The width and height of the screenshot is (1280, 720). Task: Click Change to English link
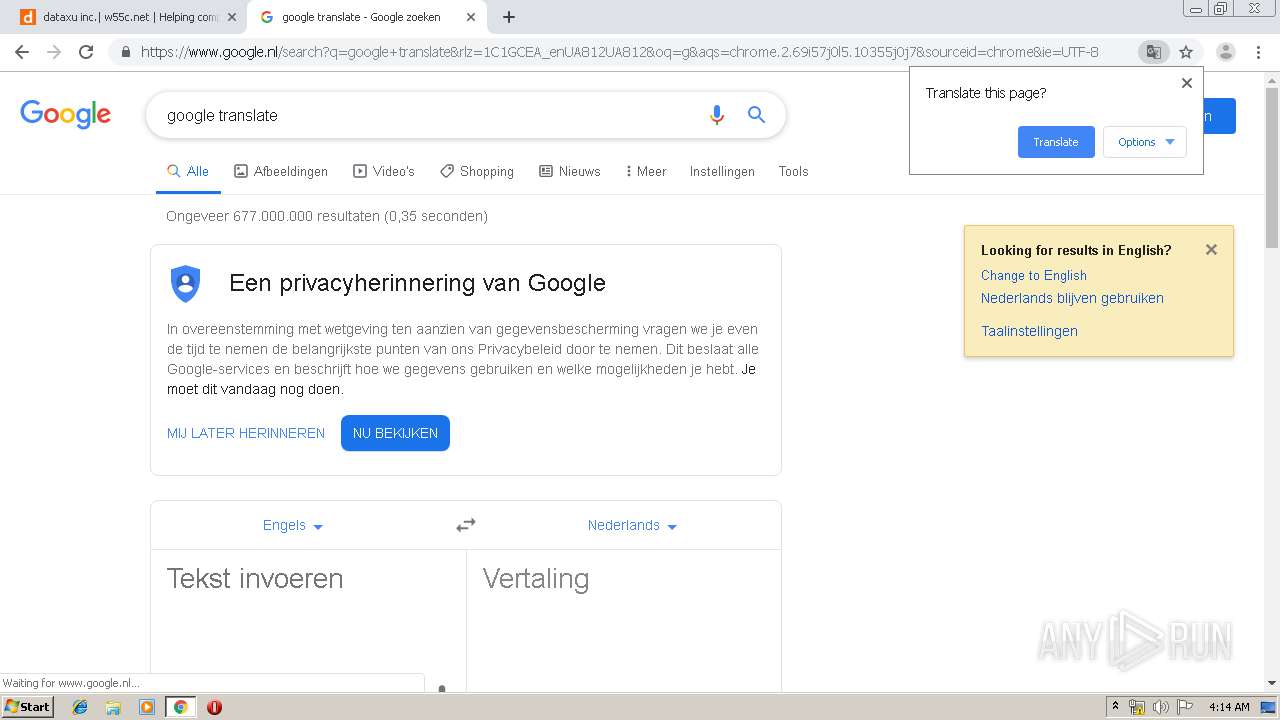click(1034, 275)
